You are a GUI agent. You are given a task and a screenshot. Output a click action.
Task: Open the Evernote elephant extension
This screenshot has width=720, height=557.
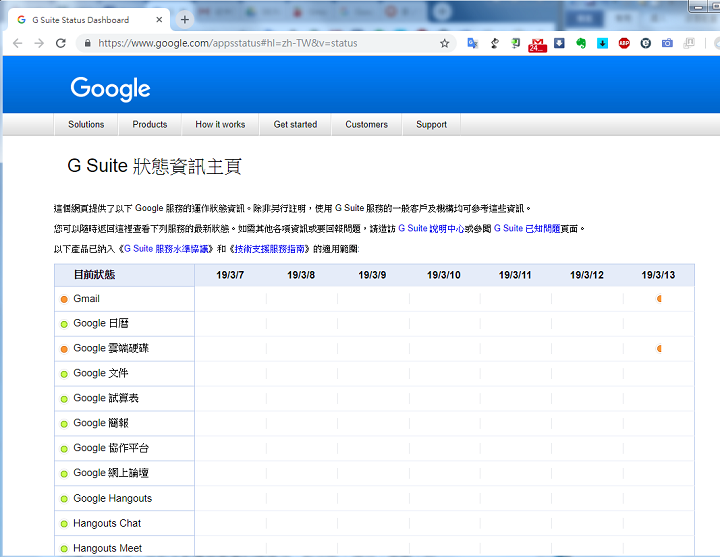click(581, 43)
